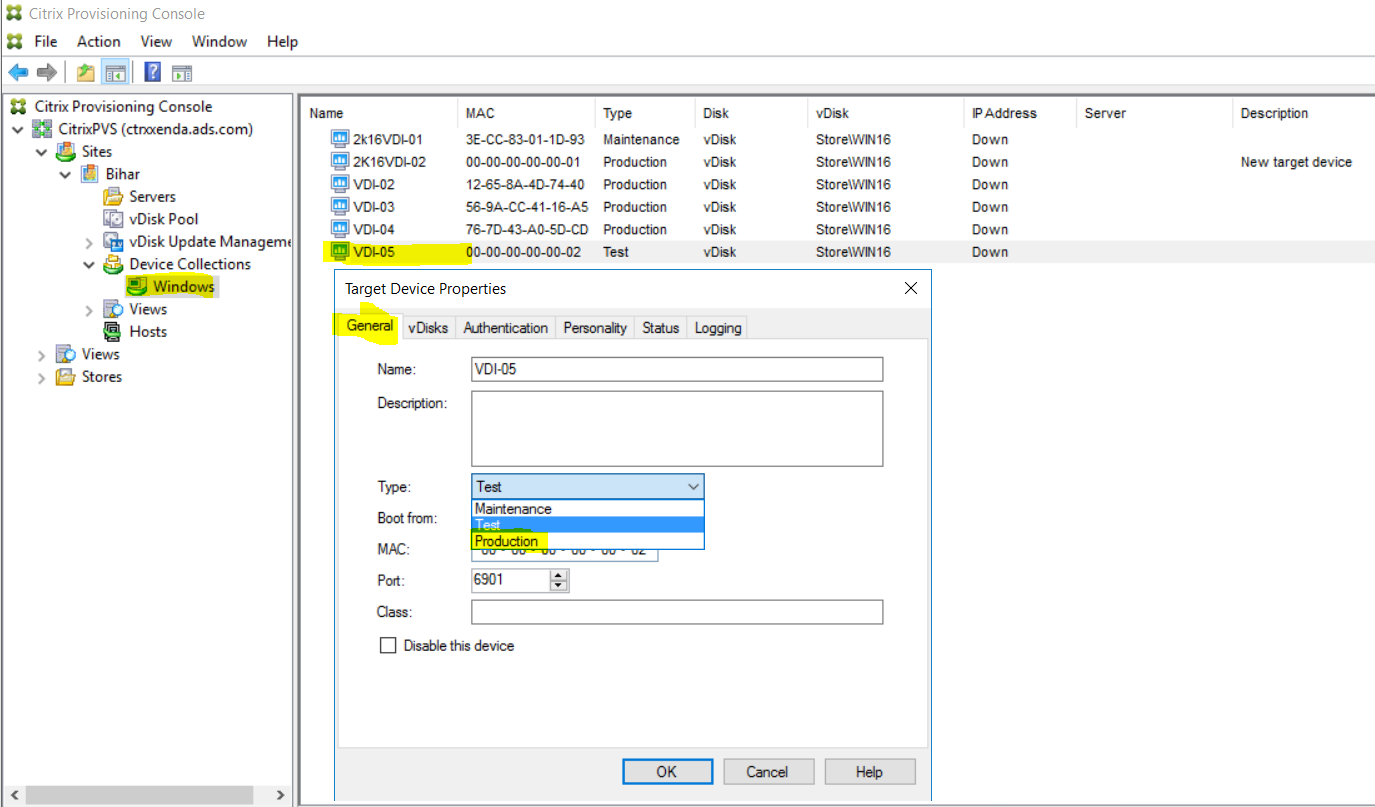Image resolution: width=1375 pixels, height=807 pixels.
Task: Sort the device list by the IP Address column
Action: click(1020, 113)
